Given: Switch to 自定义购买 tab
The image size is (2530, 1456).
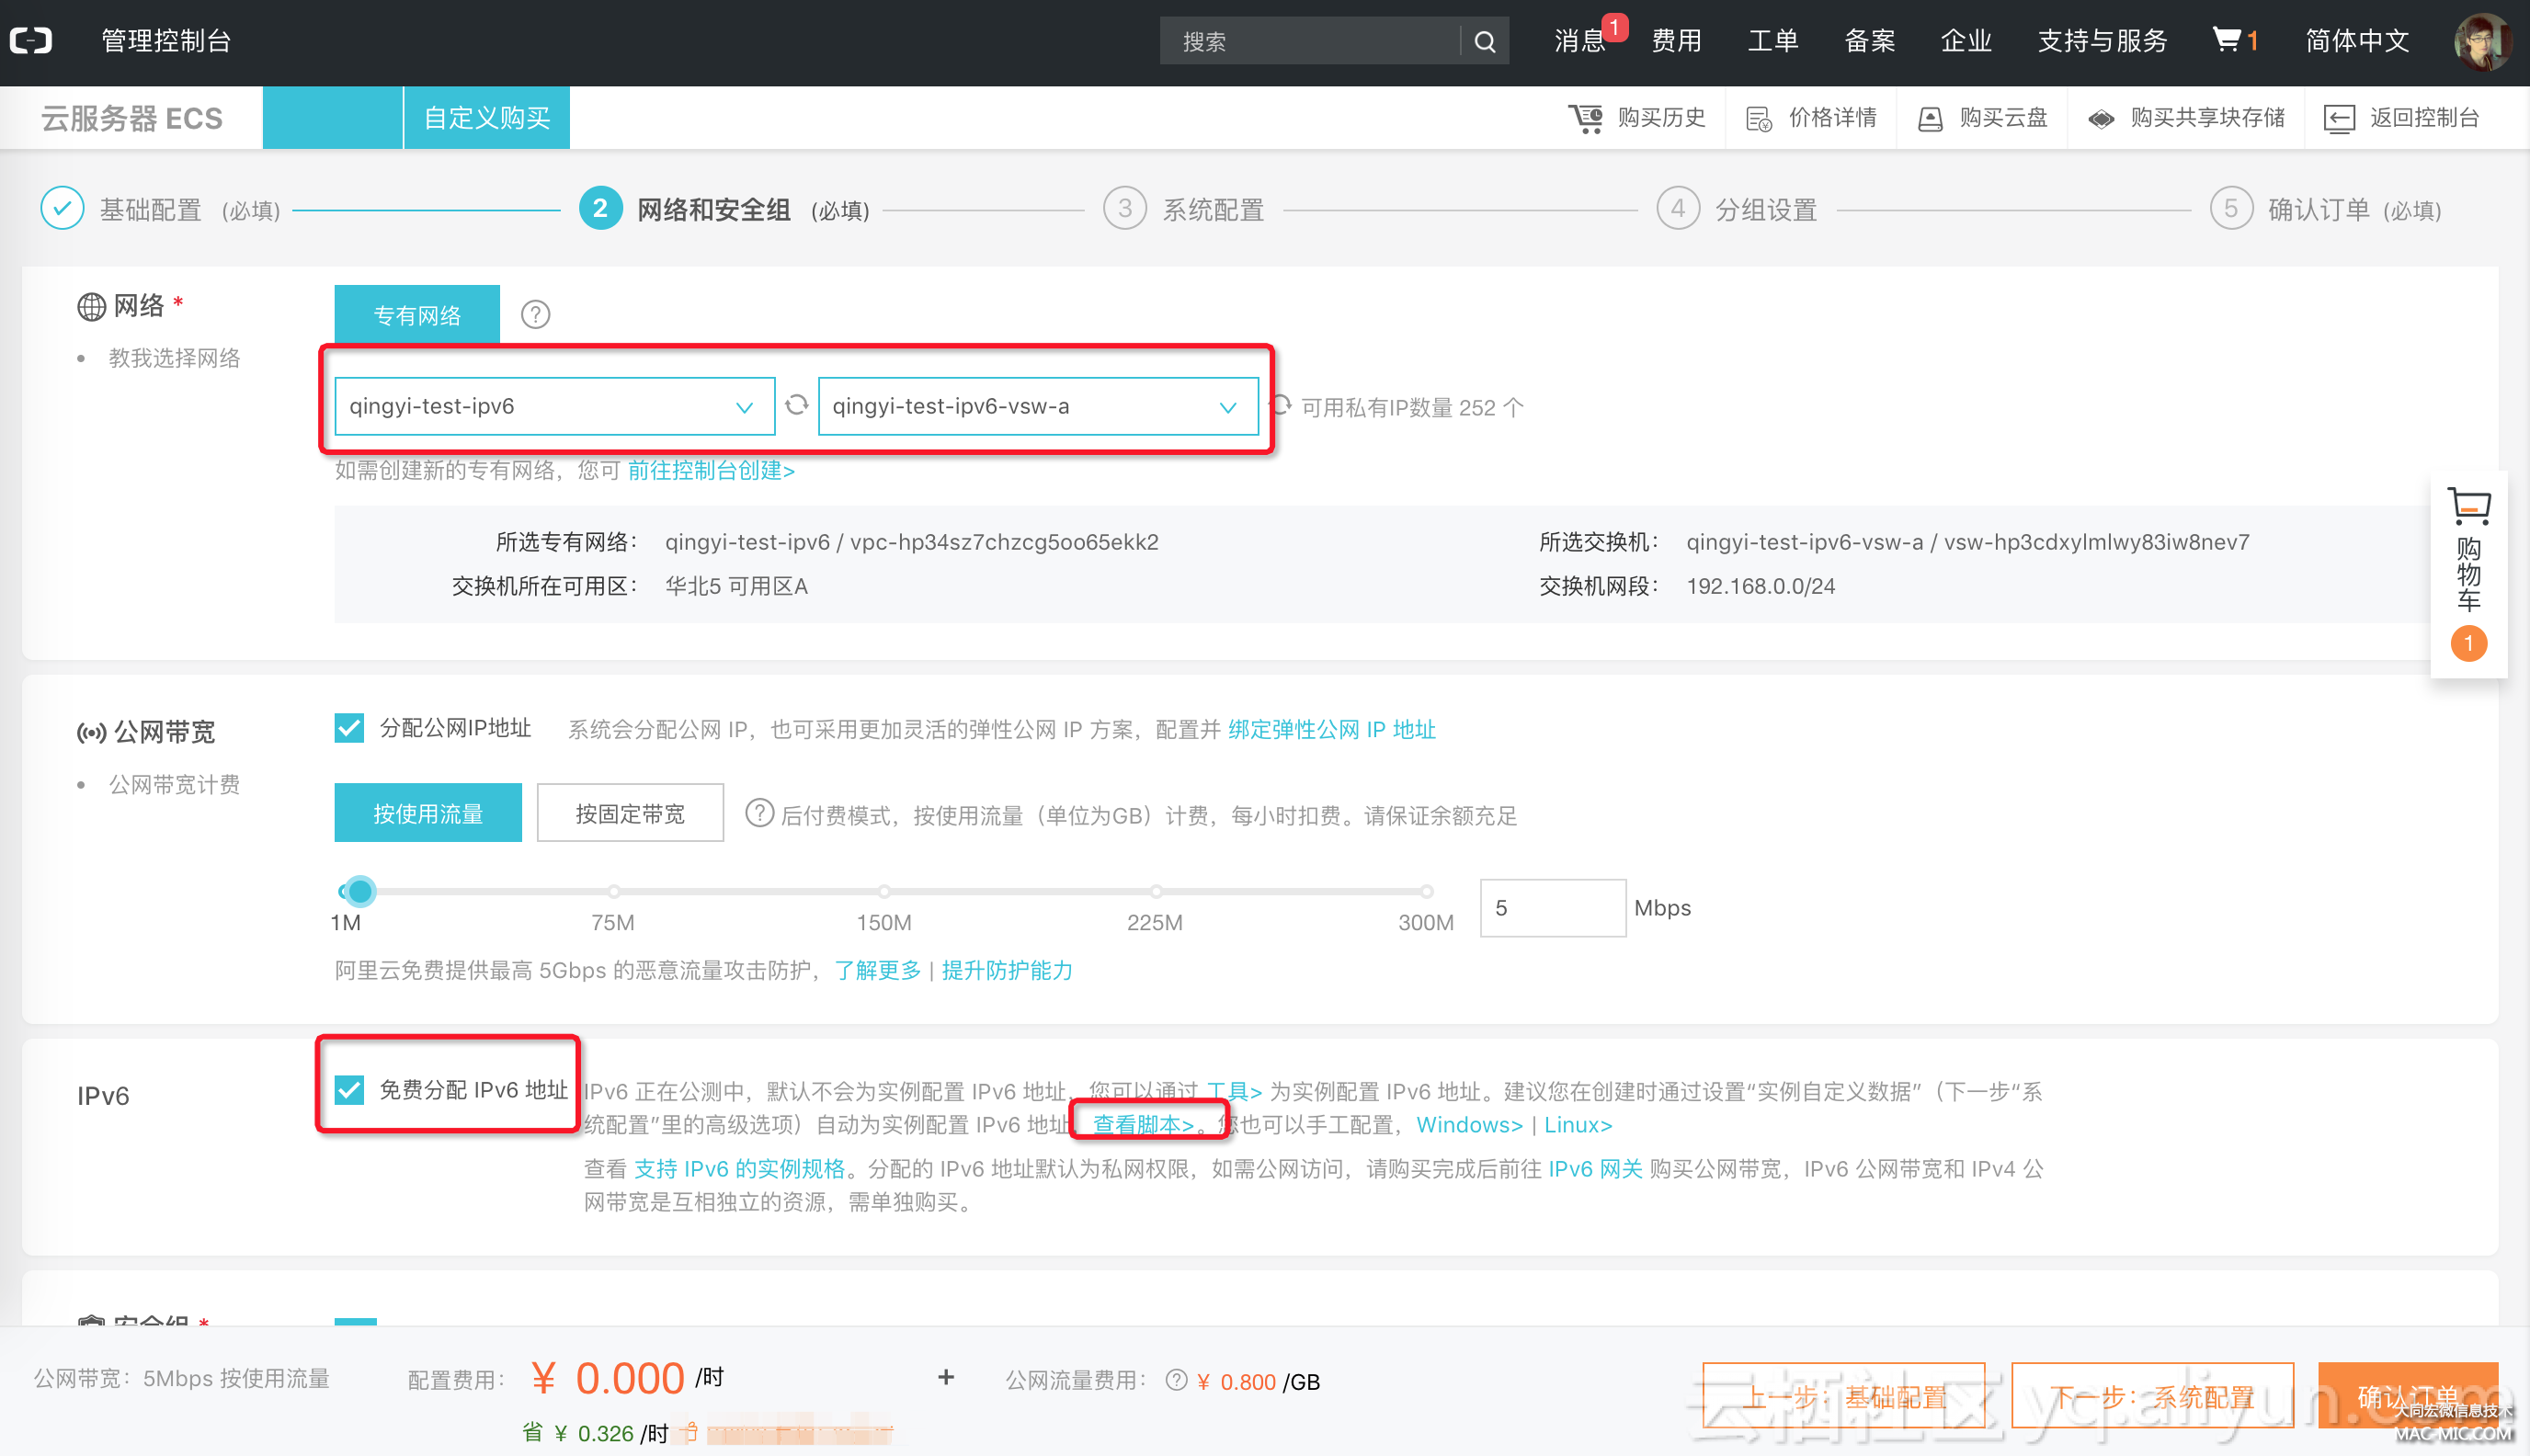Looking at the screenshot, I should coord(486,118).
